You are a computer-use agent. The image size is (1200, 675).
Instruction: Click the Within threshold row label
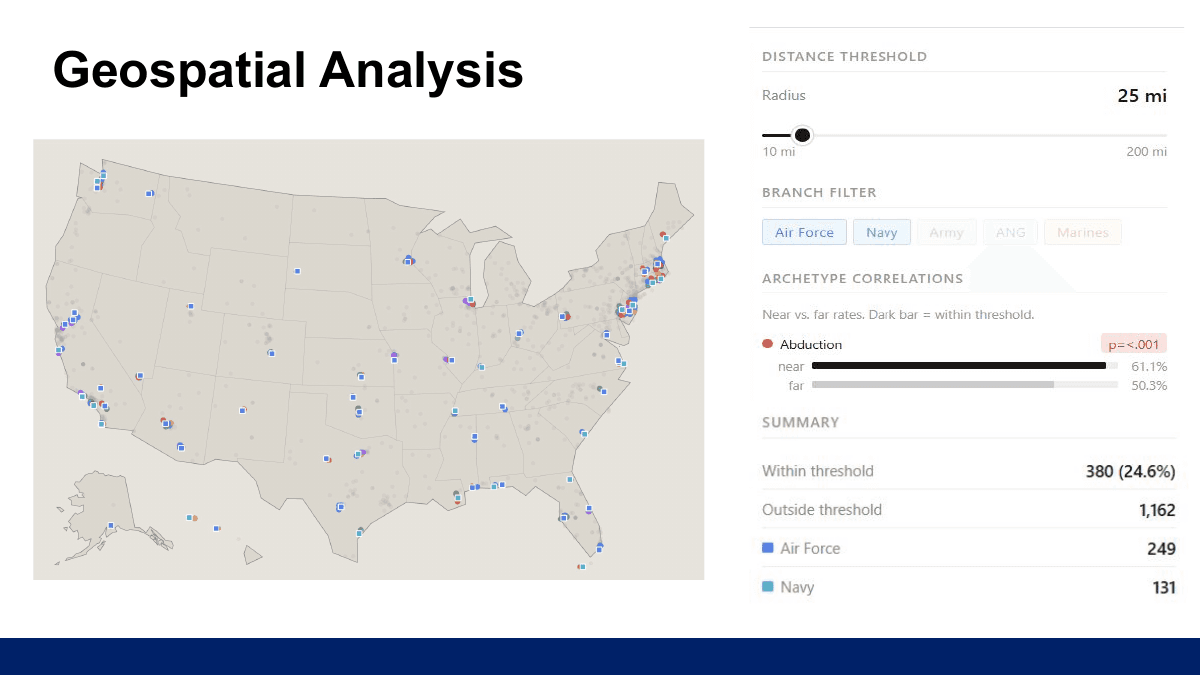point(818,471)
